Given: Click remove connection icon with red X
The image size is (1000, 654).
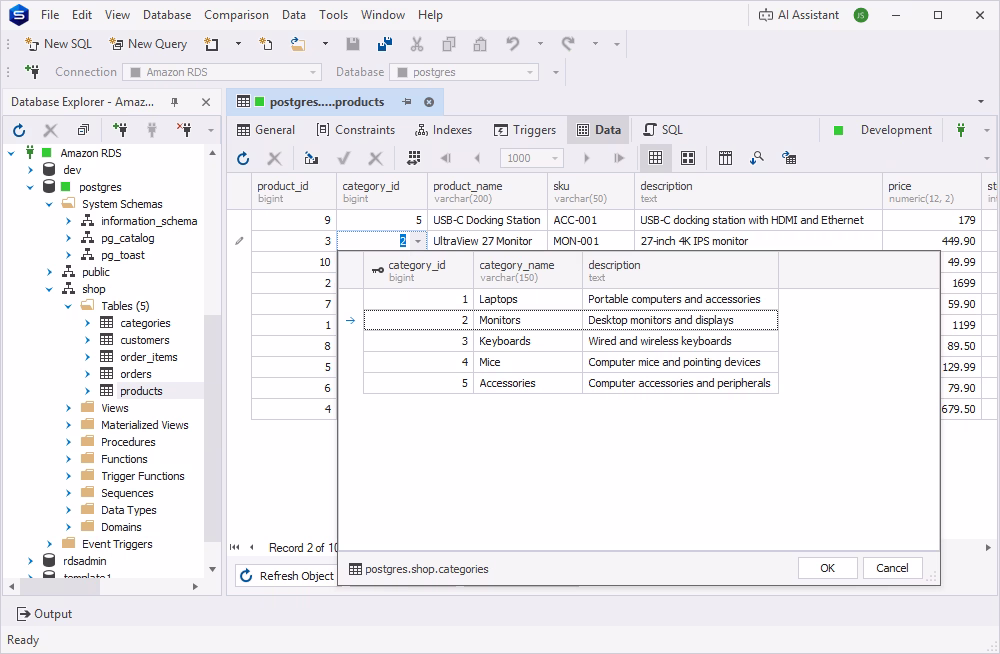Looking at the screenshot, I should (x=184, y=130).
